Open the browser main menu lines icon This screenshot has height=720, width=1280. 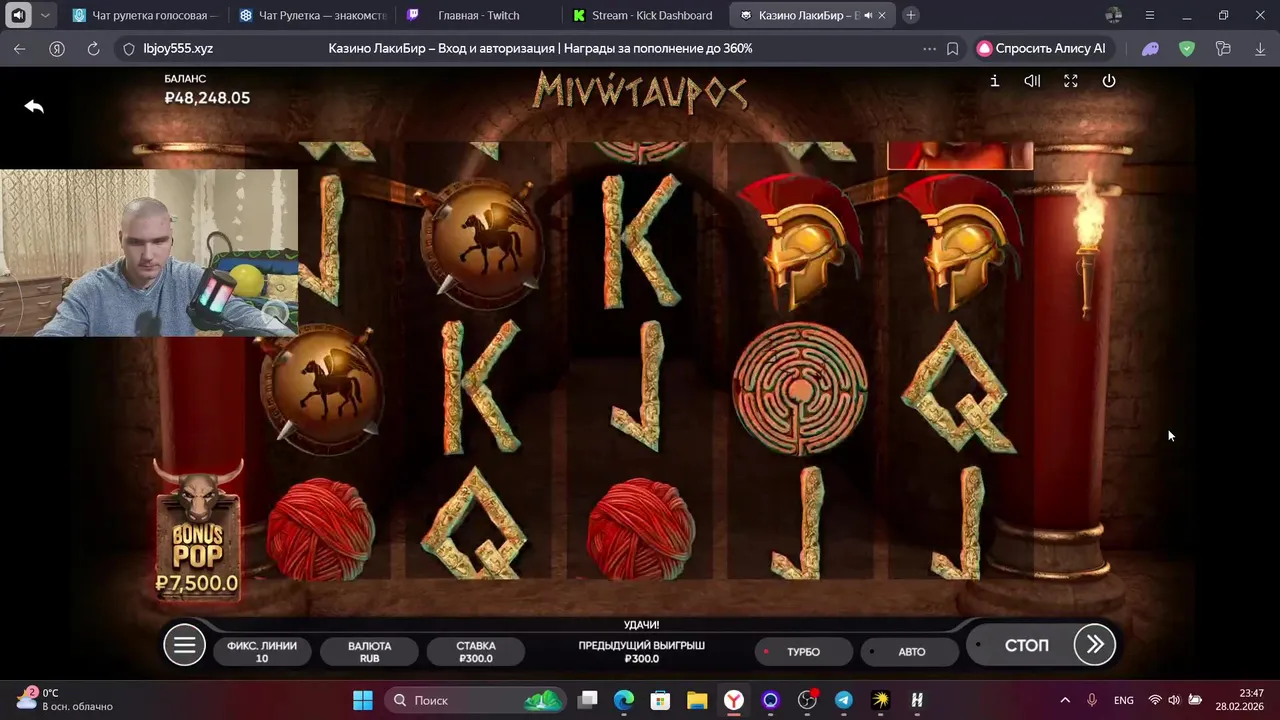point(1150,15)
